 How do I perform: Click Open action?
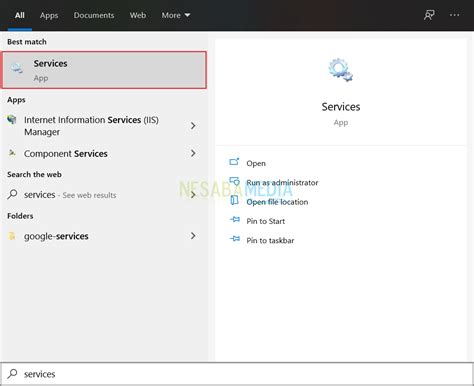256,163
